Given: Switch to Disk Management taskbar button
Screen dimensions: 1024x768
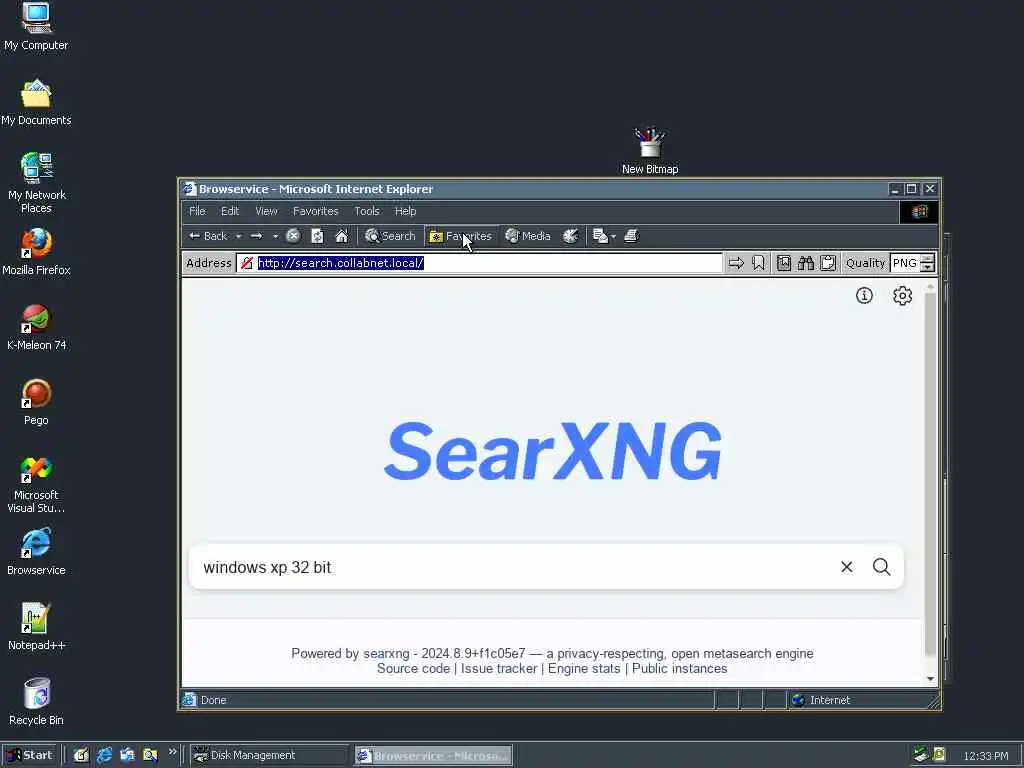Looking at the screenshot, I should (x=270, y=755).
